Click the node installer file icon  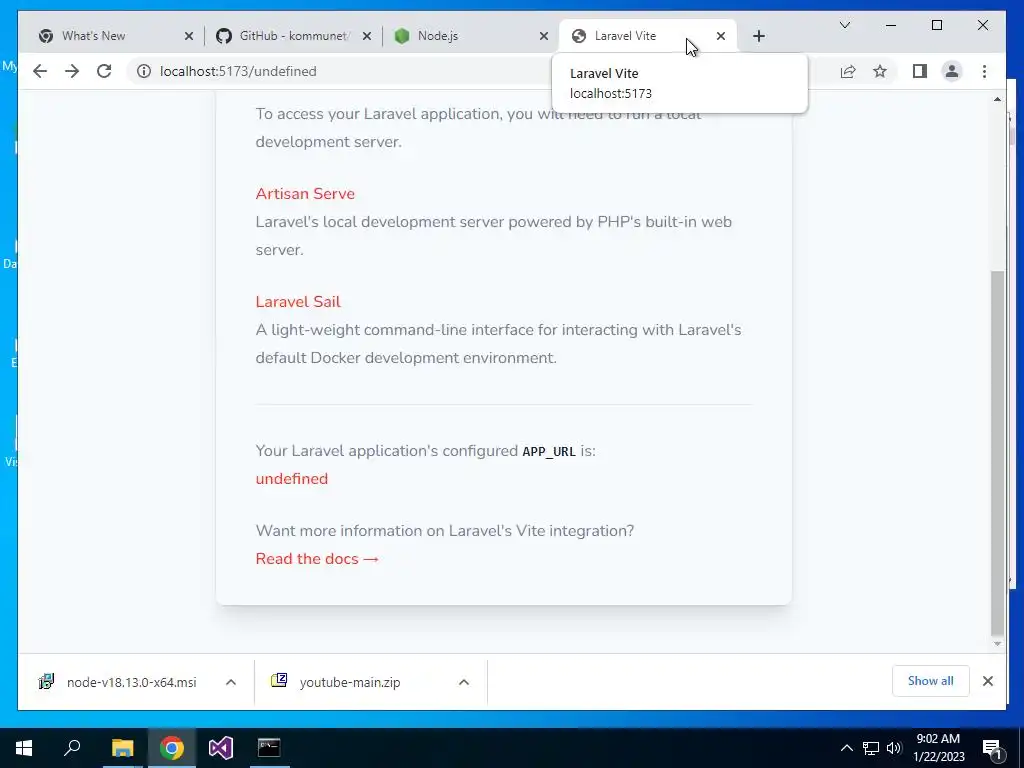pos(46,682)
